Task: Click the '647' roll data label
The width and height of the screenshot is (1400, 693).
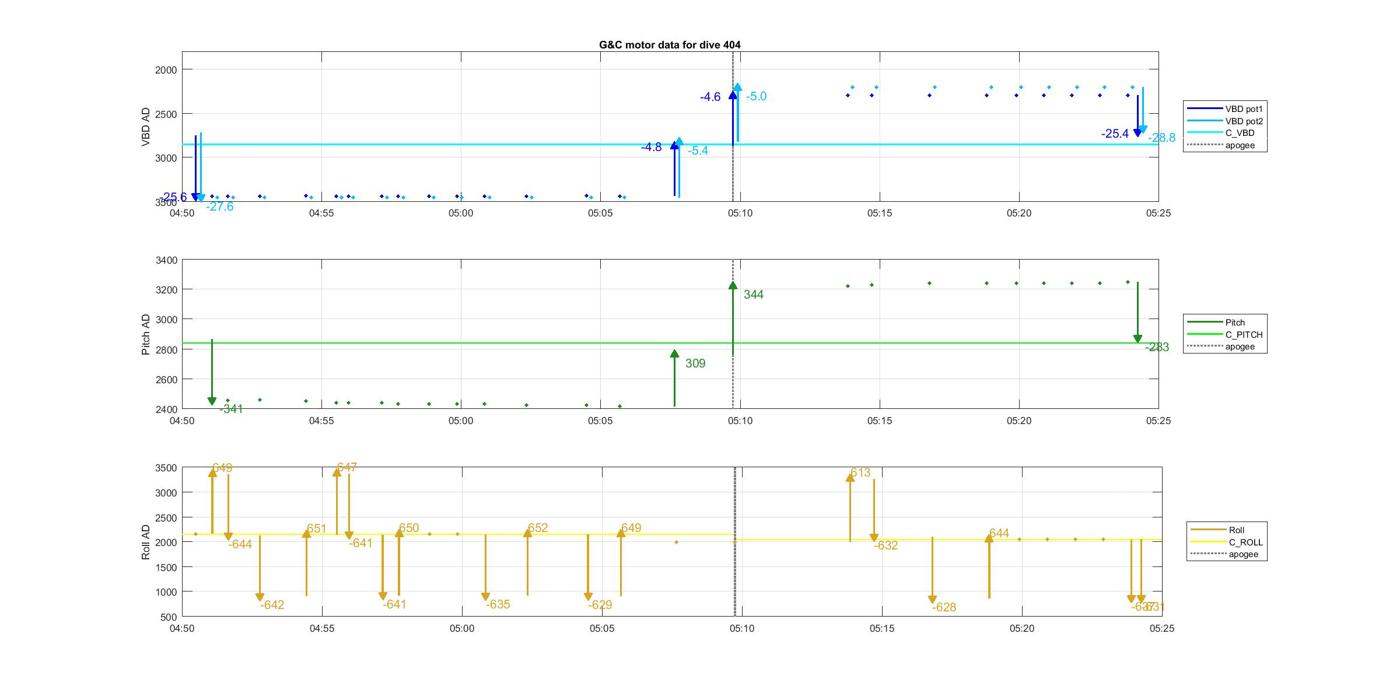Action: 347,468
